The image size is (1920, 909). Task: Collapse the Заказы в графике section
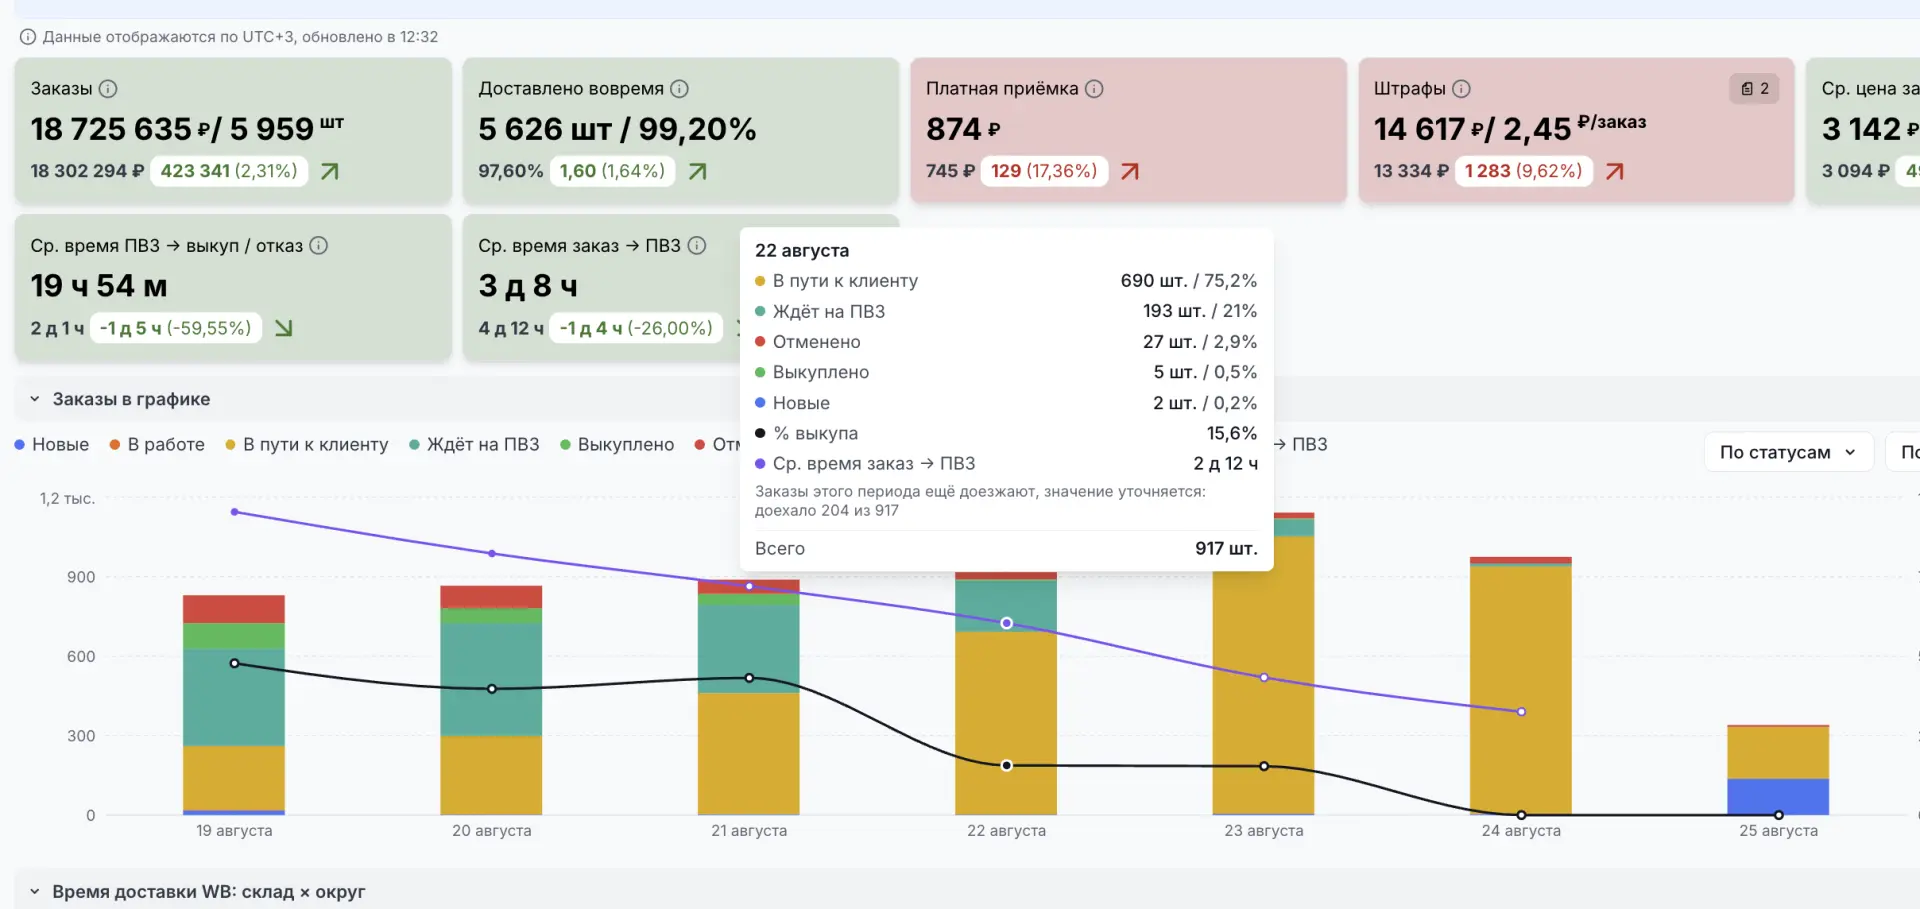(x=34, y=399)
